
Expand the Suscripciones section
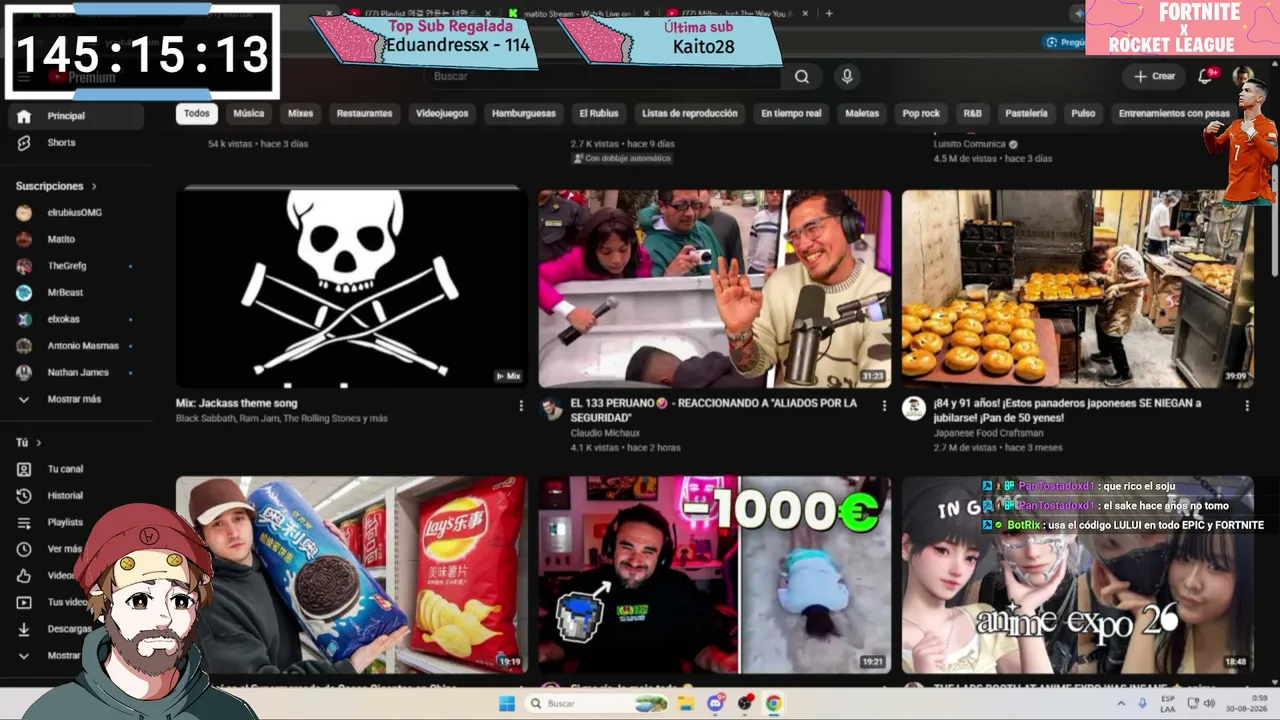click(x=57, y=186)
